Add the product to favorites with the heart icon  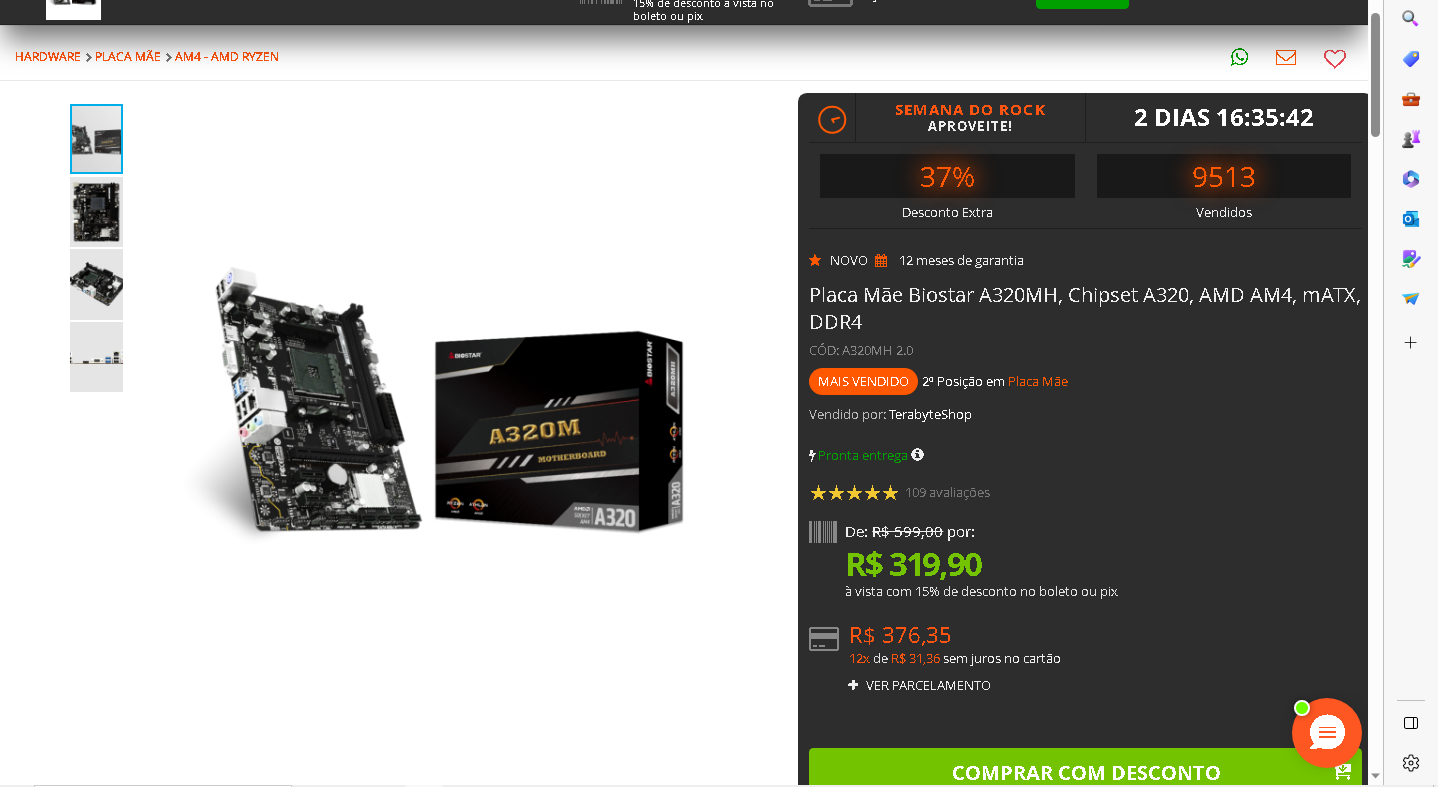coord(1335,59)
